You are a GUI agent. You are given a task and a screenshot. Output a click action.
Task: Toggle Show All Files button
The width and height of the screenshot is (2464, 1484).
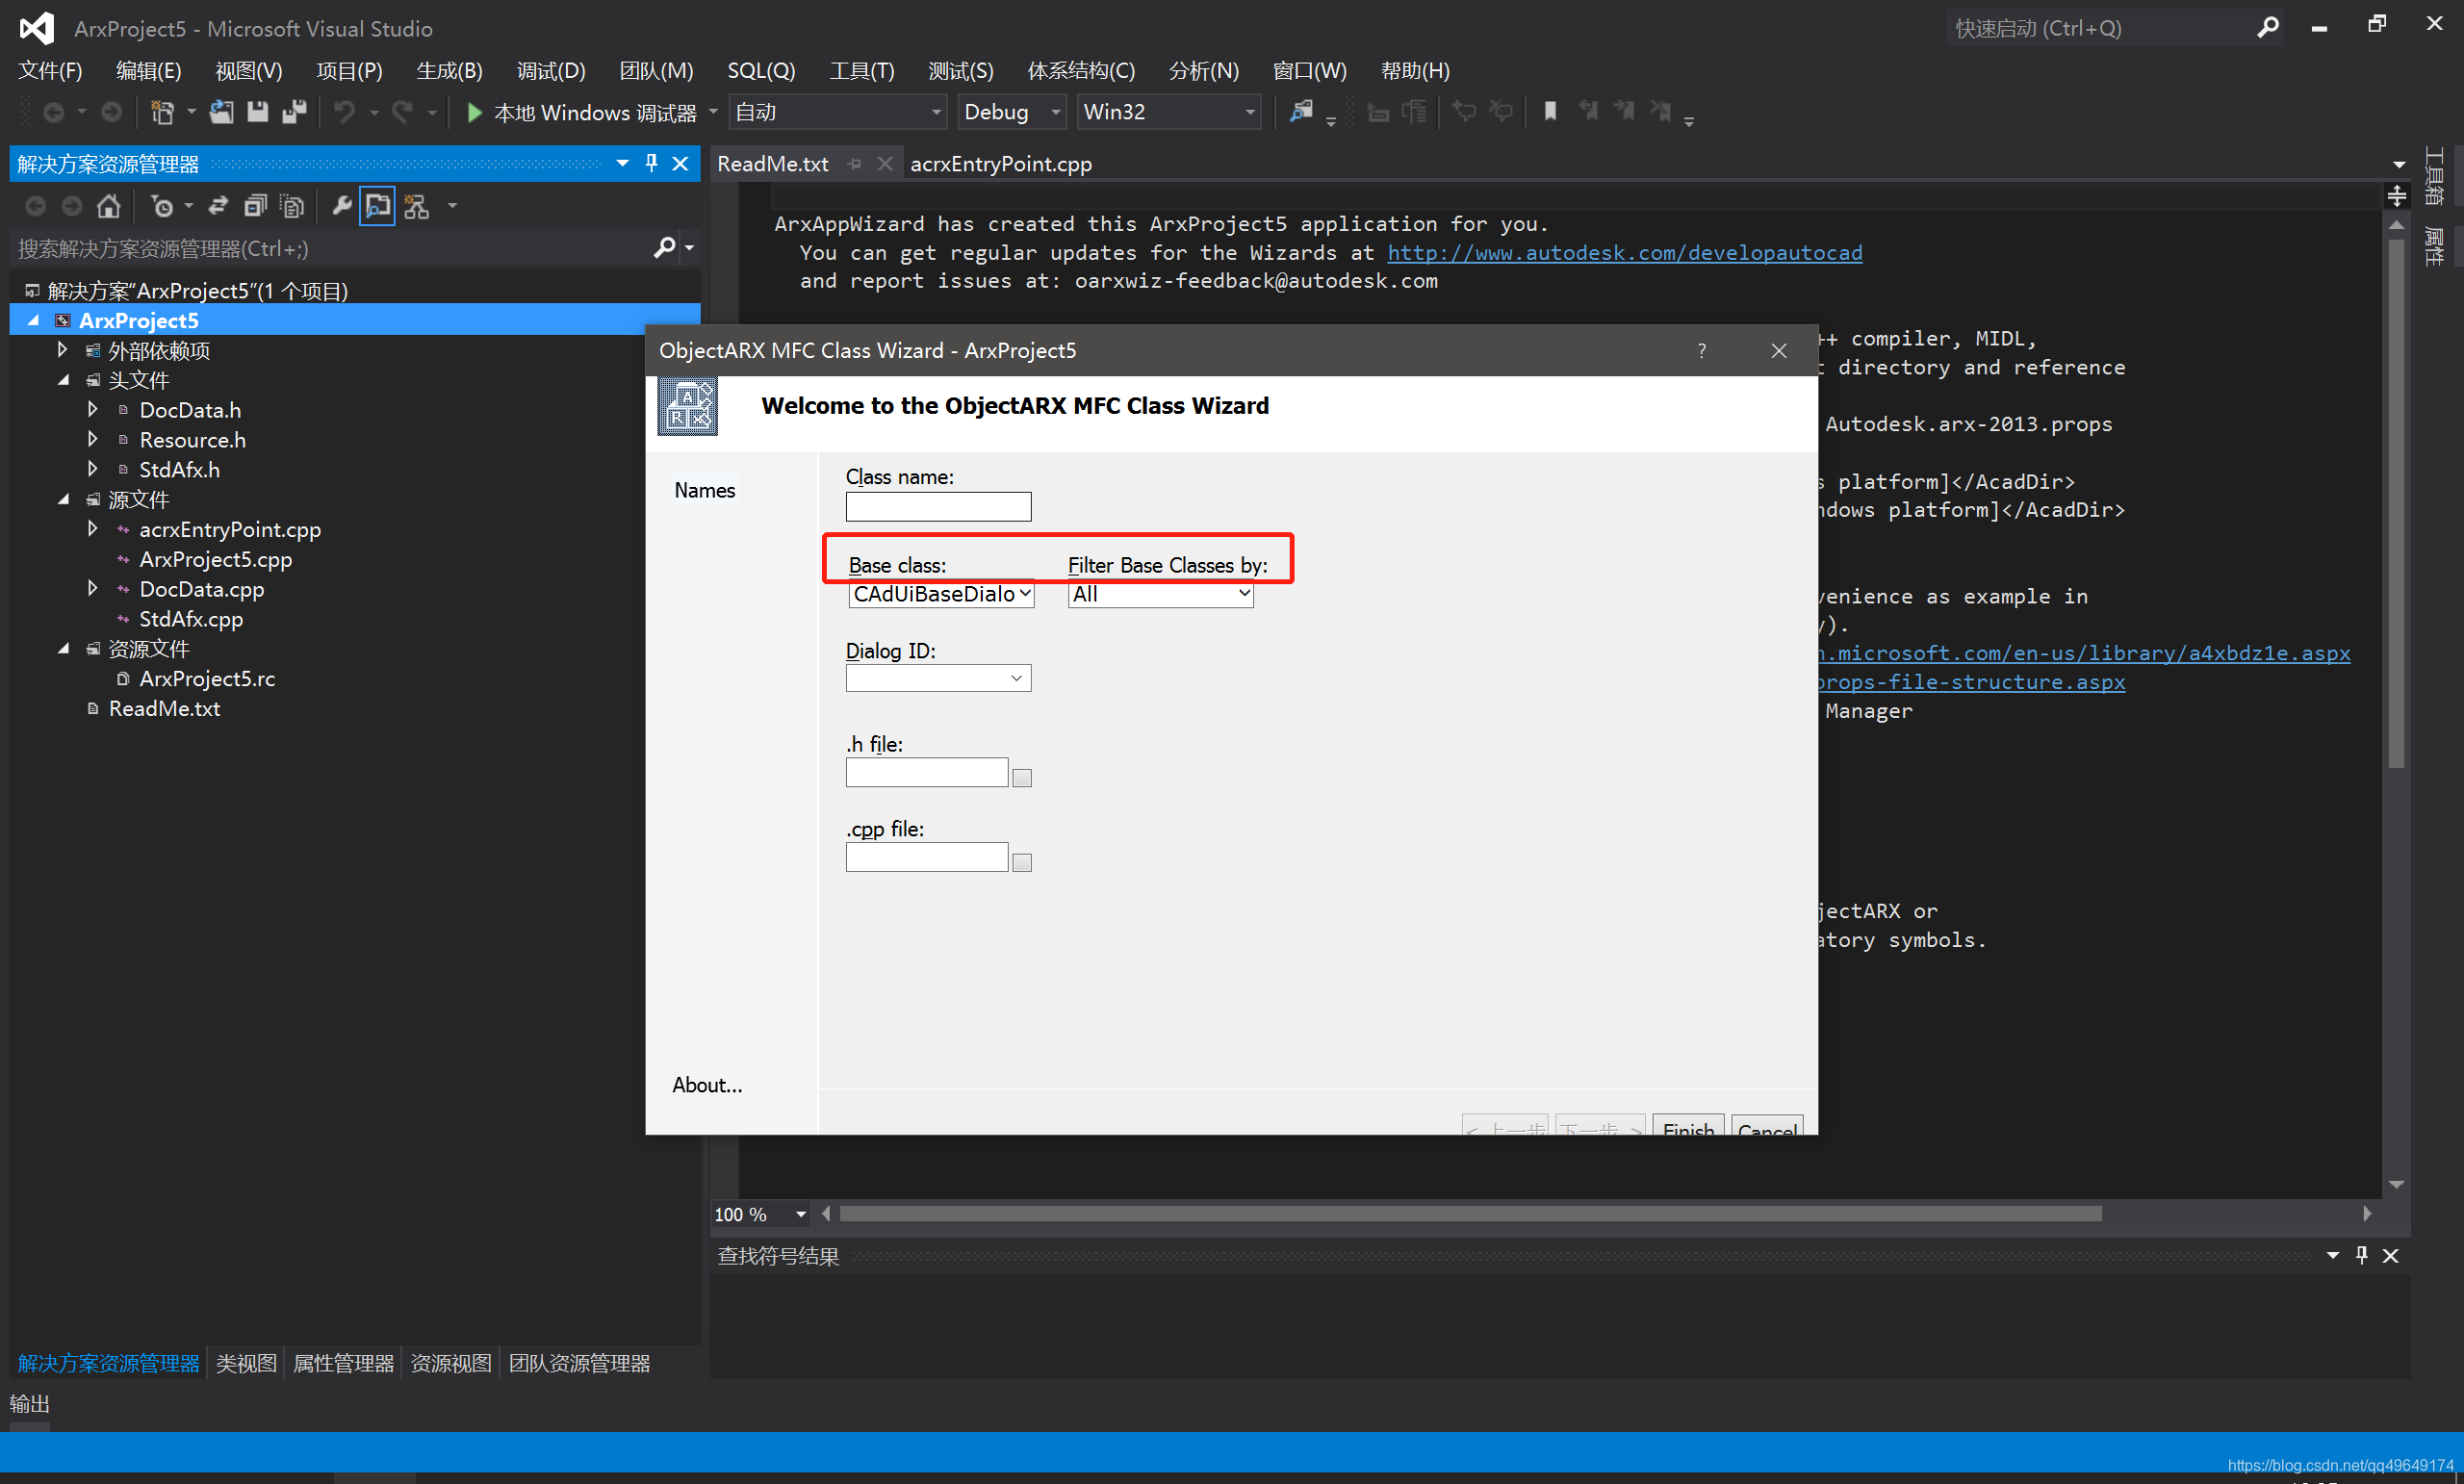pos(292,207)
